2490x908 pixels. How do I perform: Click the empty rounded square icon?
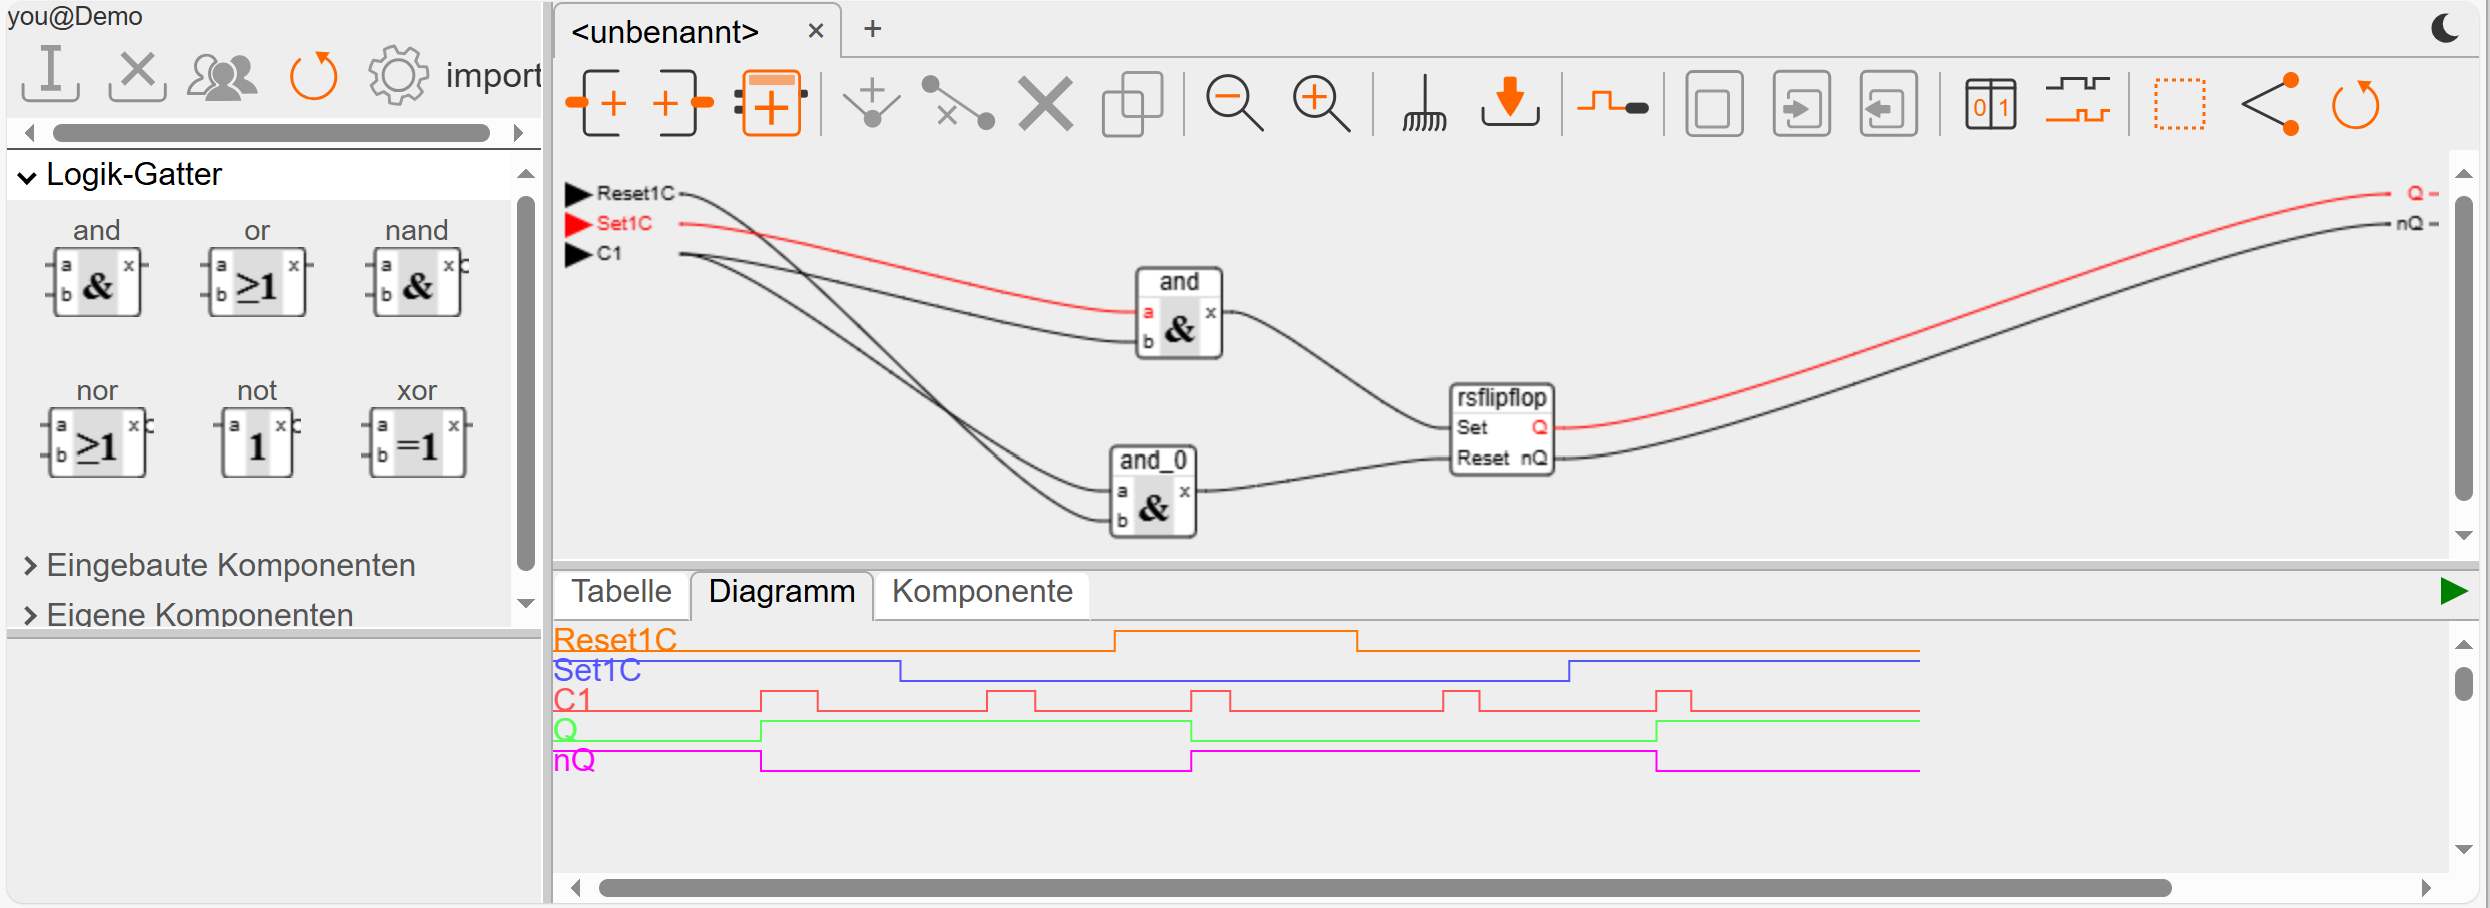(1714, 104)
